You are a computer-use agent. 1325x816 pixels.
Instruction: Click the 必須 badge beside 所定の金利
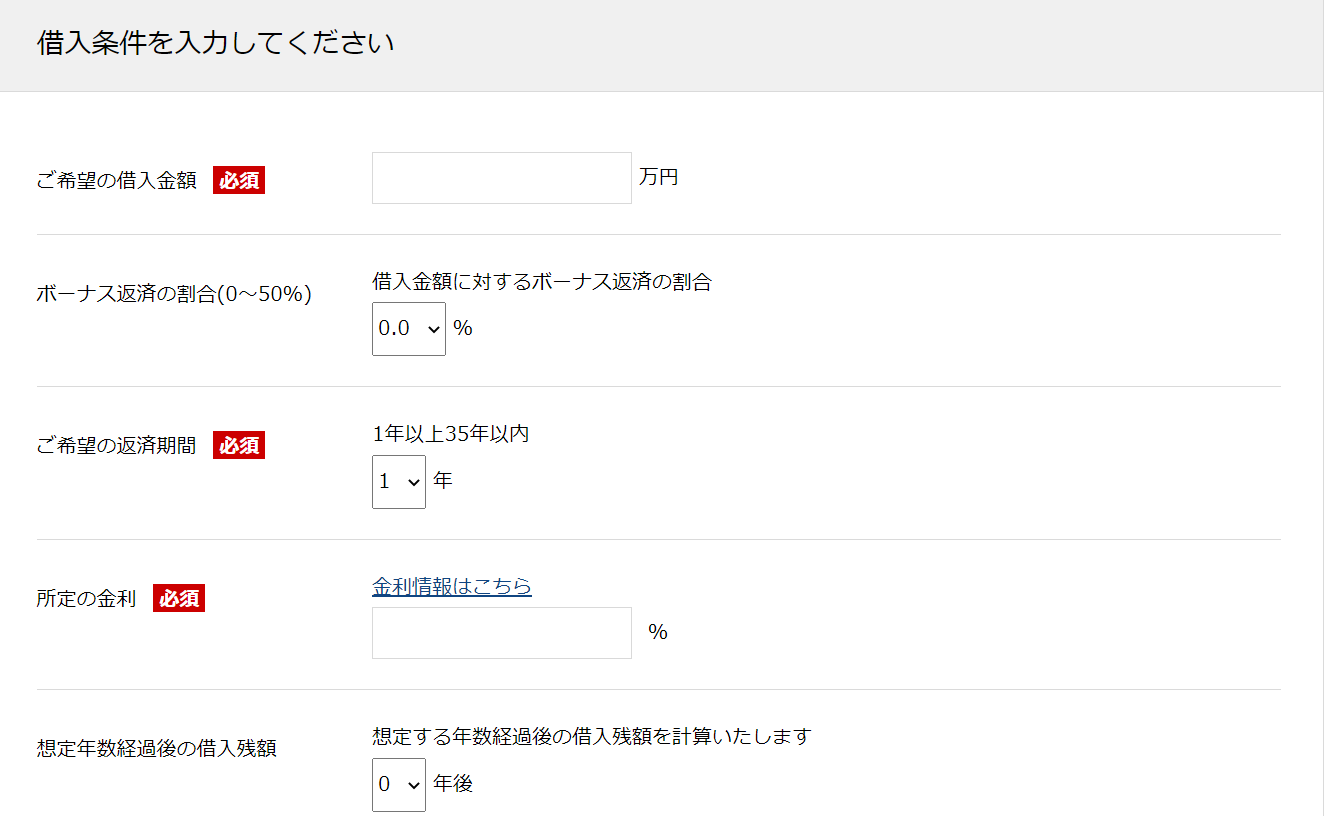tap(179, 599)
